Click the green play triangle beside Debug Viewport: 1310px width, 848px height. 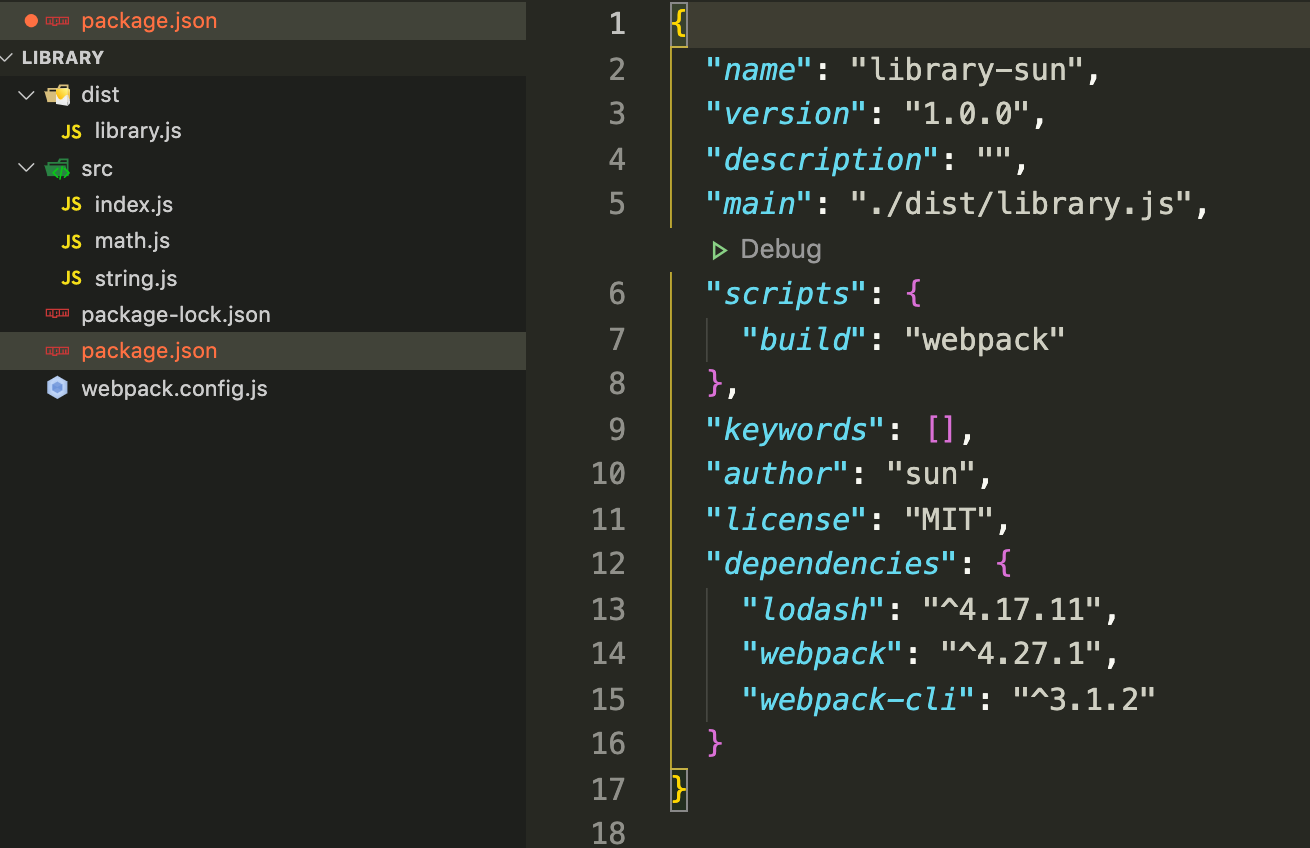[x=720, y=249]
